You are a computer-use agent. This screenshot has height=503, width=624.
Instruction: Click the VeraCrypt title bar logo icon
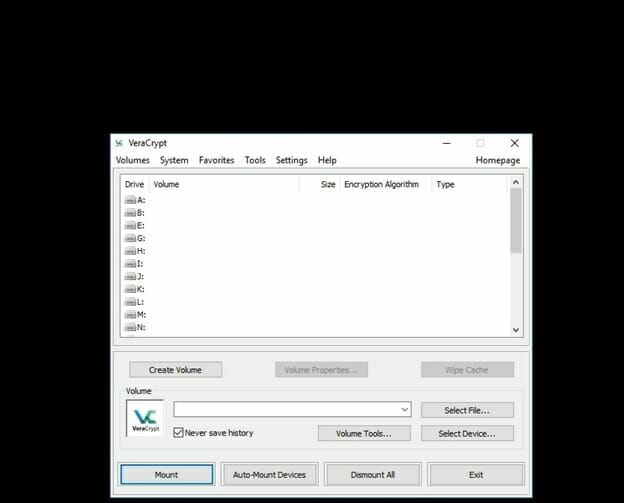[x=119, y=143]
